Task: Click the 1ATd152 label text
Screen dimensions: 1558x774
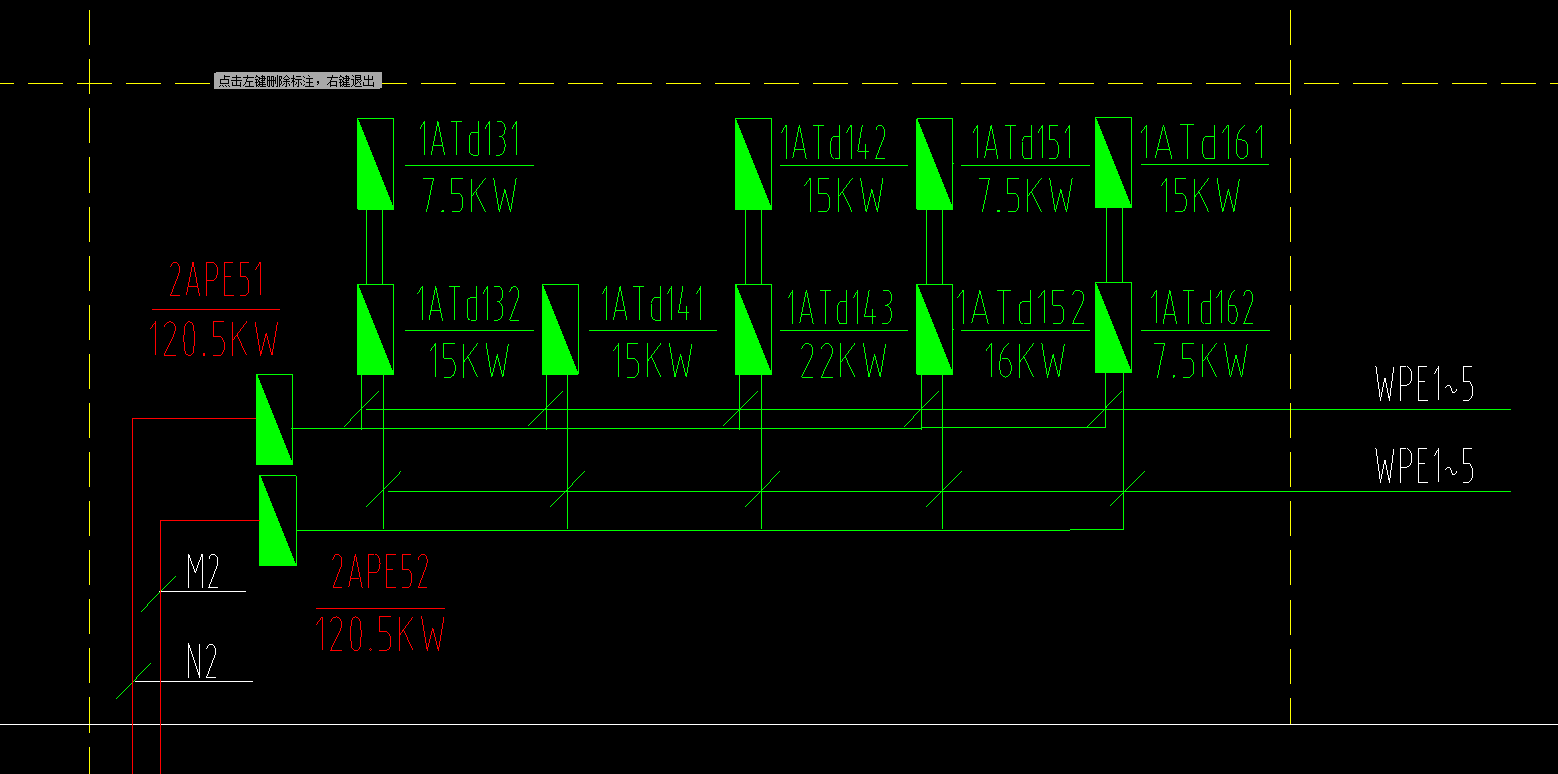Action: (x=1022, y=309)
